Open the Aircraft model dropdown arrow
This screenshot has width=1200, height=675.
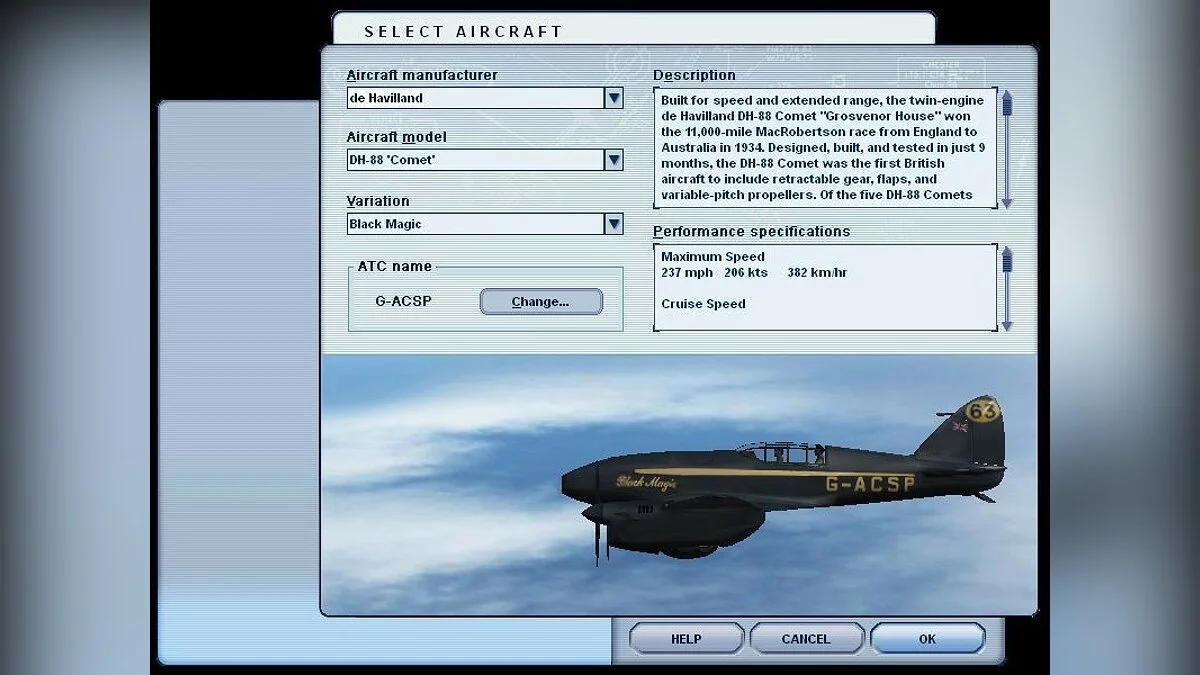coord(614,160)
